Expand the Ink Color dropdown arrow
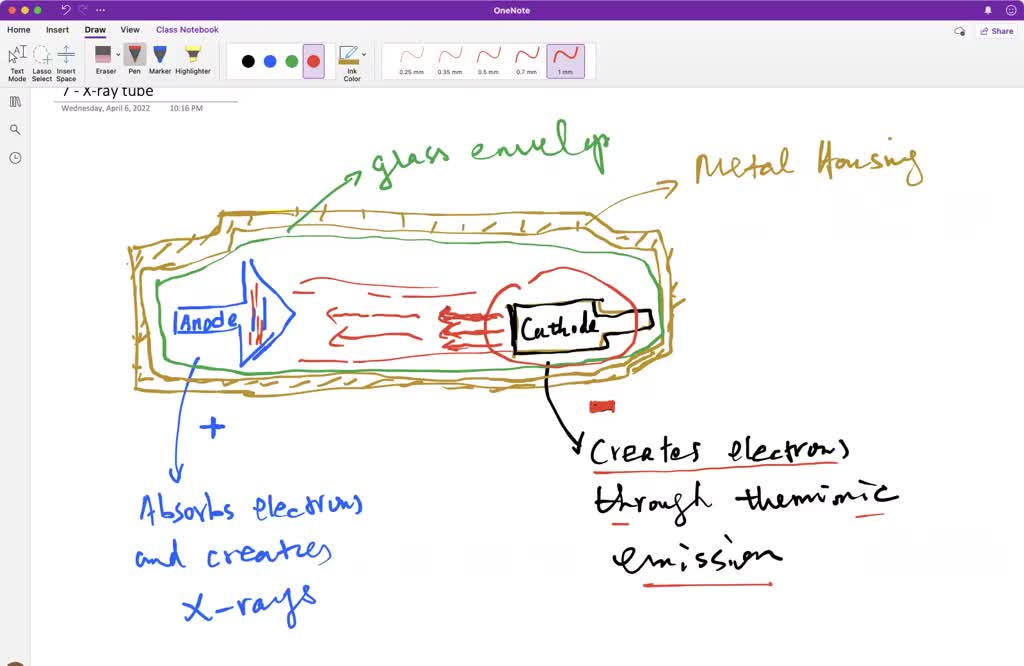The image size is (1024, 666). (364, 55)
